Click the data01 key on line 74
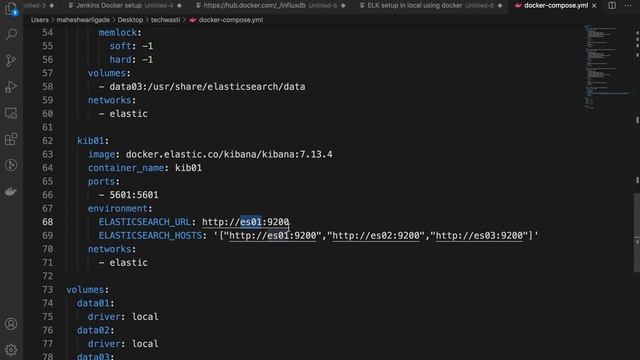Screen dimensions: 640x360 (93, 303)
